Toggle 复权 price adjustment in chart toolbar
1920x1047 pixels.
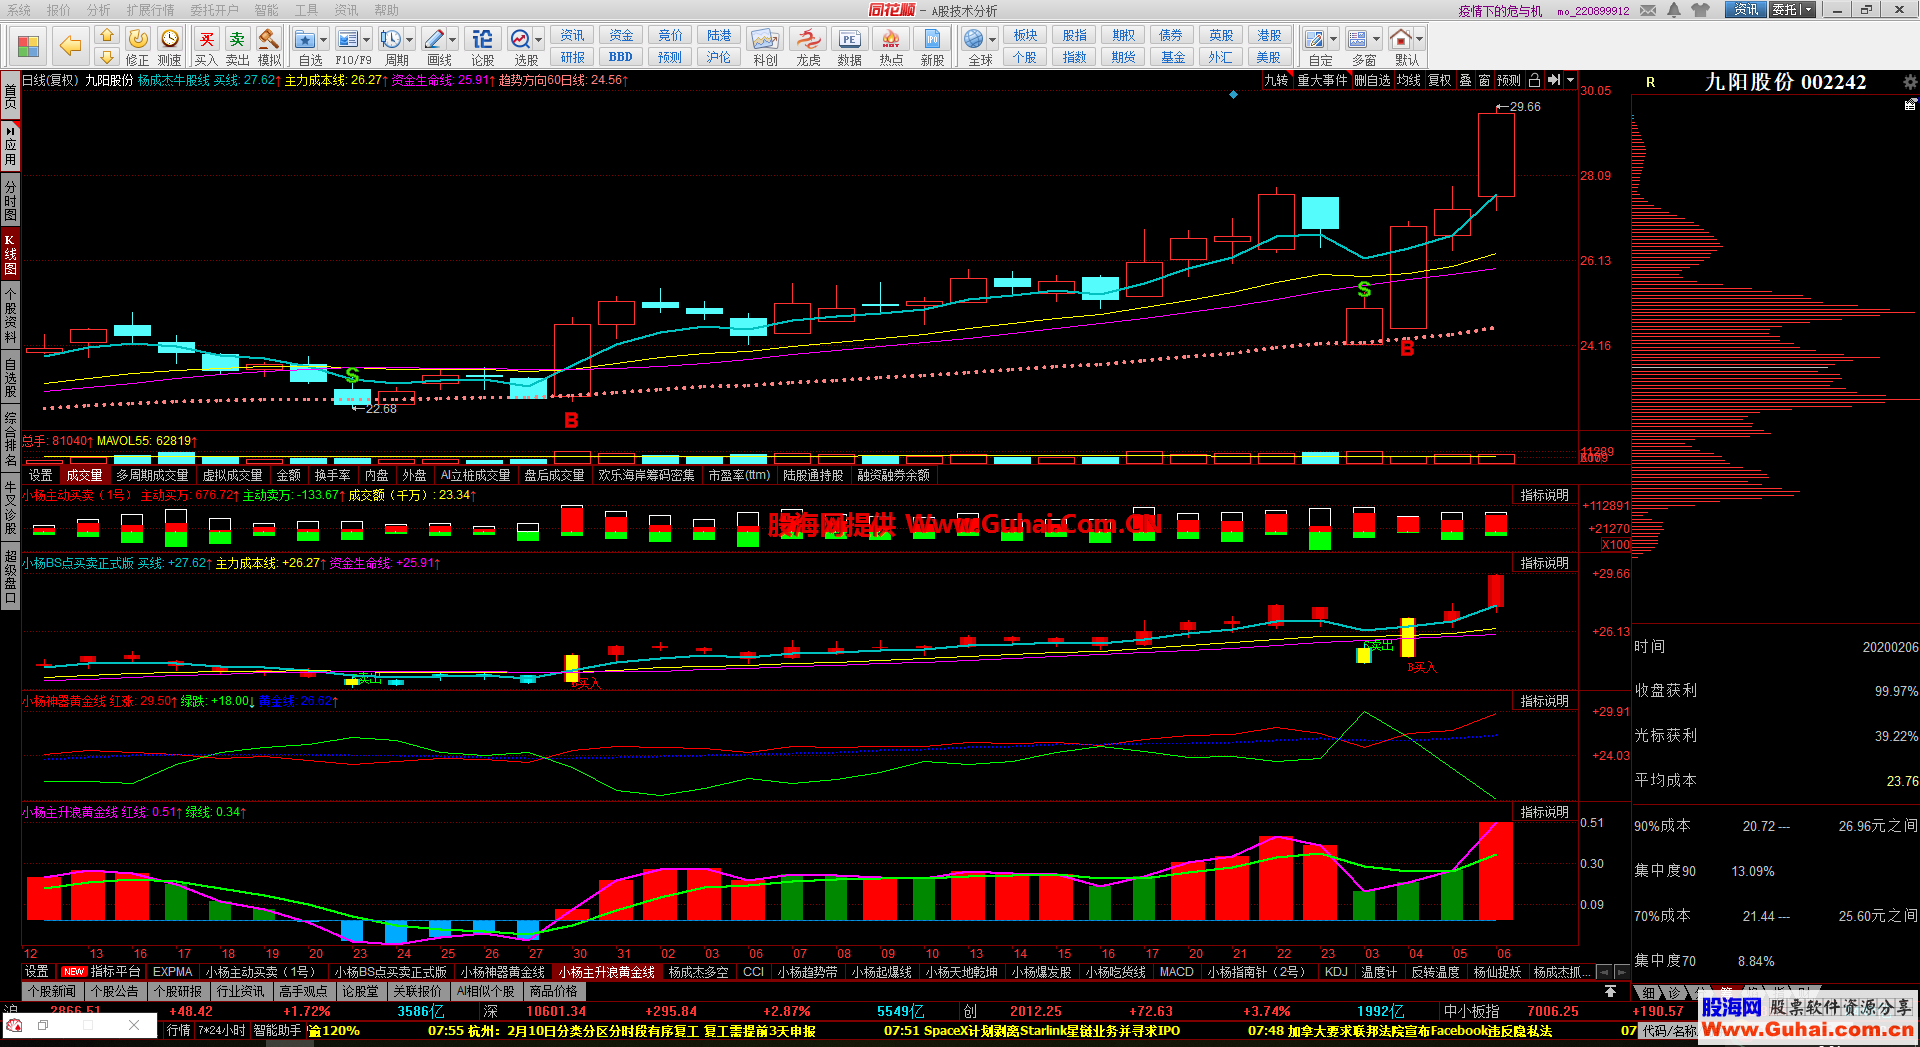(x=1439, y=80)
